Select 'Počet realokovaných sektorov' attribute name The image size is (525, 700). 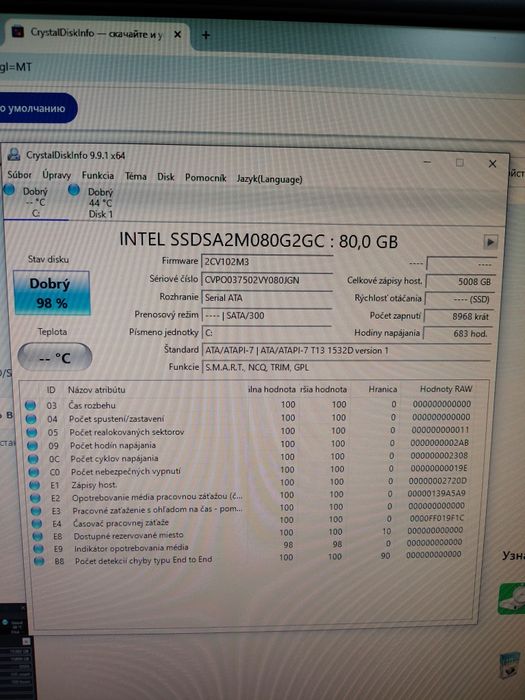point(127,432)
